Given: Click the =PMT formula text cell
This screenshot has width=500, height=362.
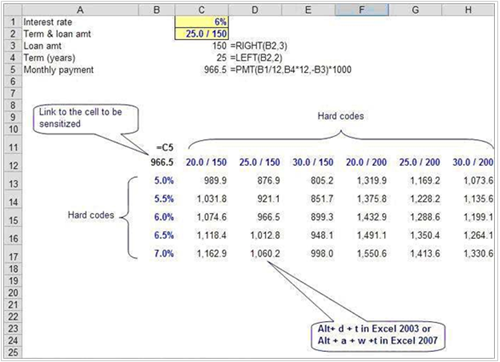Looking at the screenshot, I should pos(290,70).
